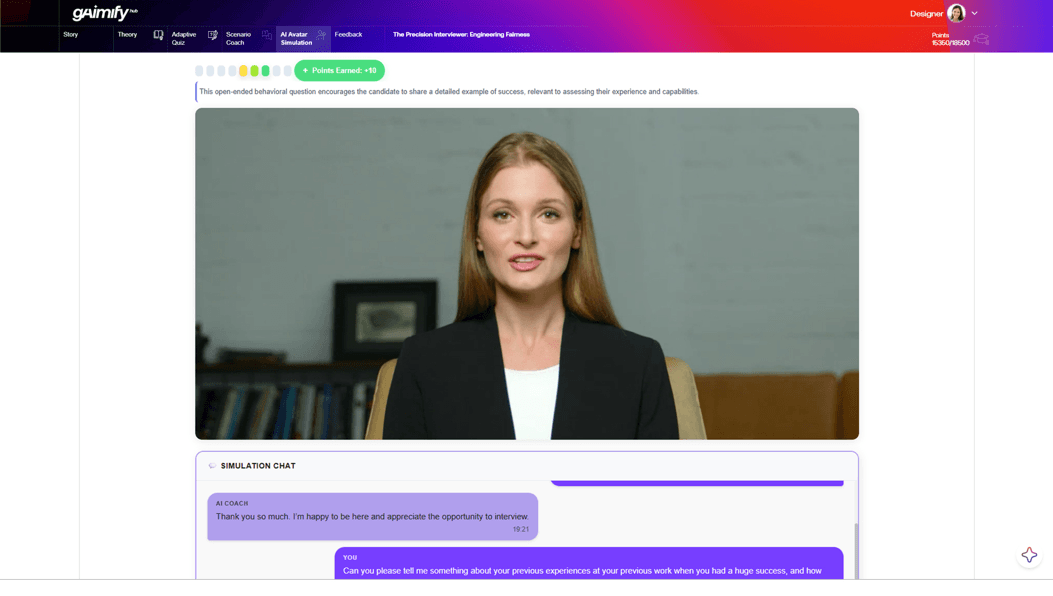Image resolution: width=1053 pixels, height=596 pixels.
Task: Select the Theory menu item
Action: pos(128,33)
